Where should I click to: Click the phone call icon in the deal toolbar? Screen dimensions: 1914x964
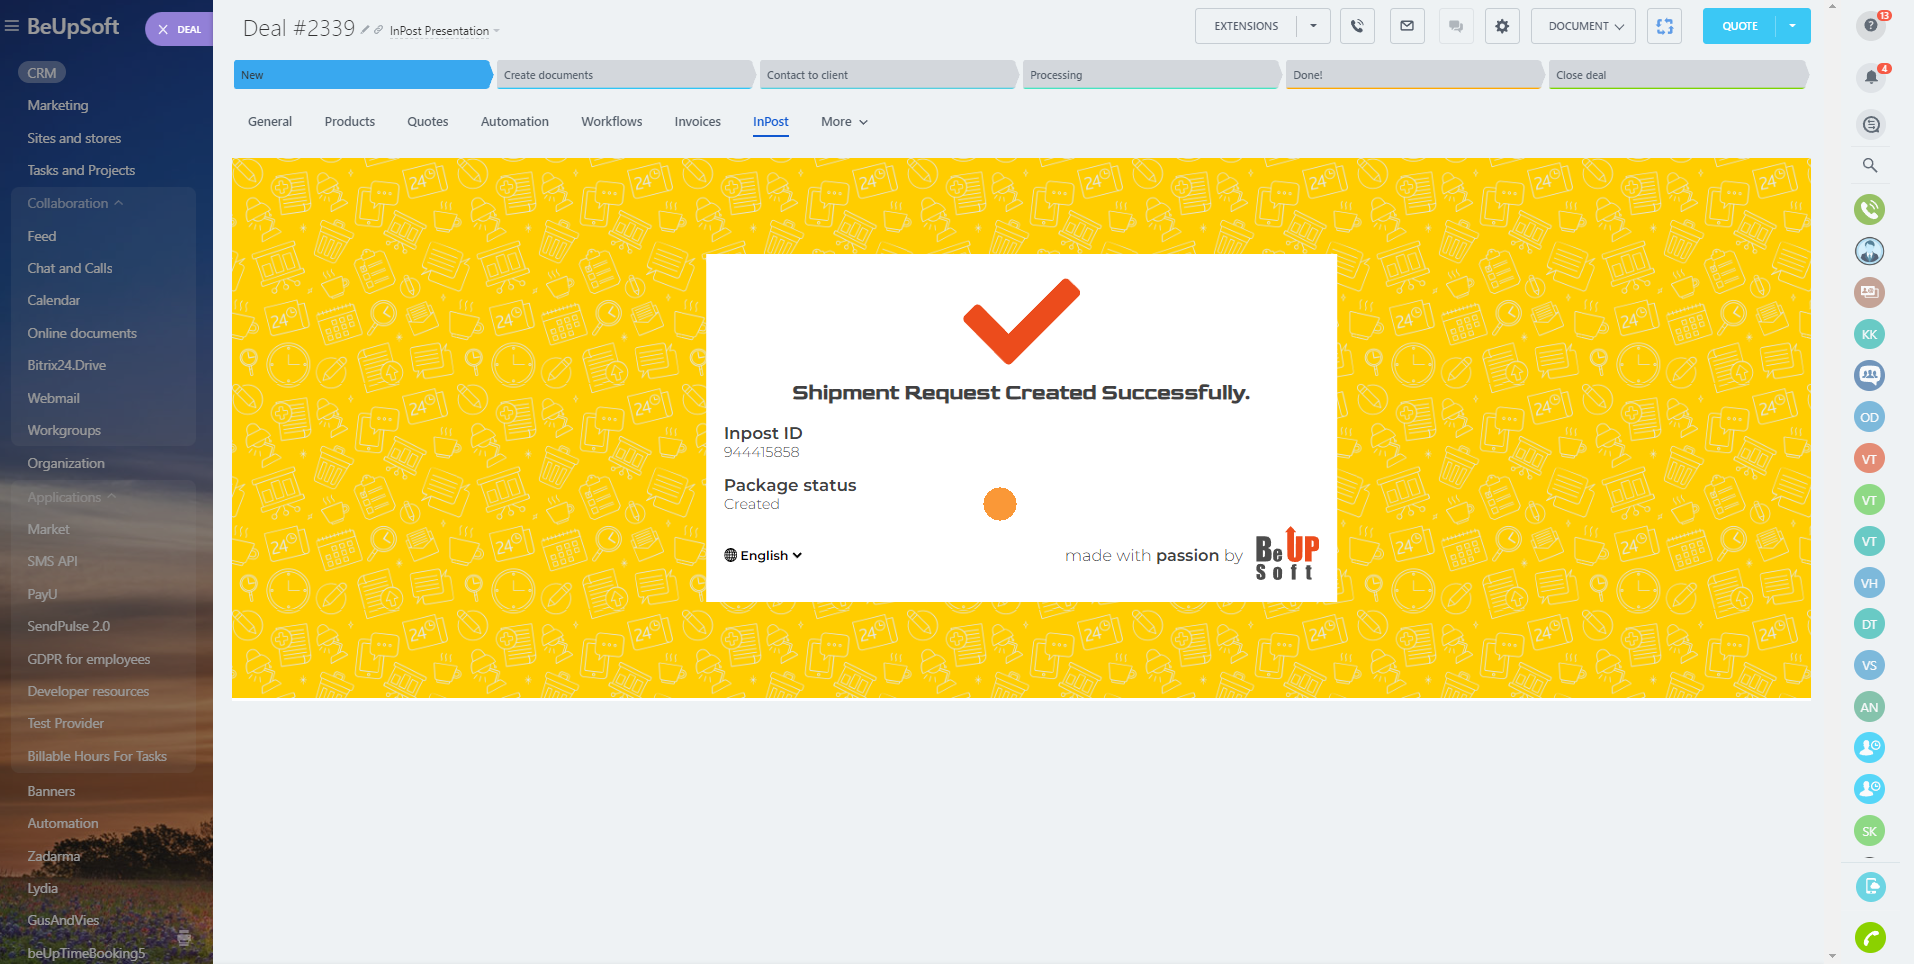(x=1357, y=26)
